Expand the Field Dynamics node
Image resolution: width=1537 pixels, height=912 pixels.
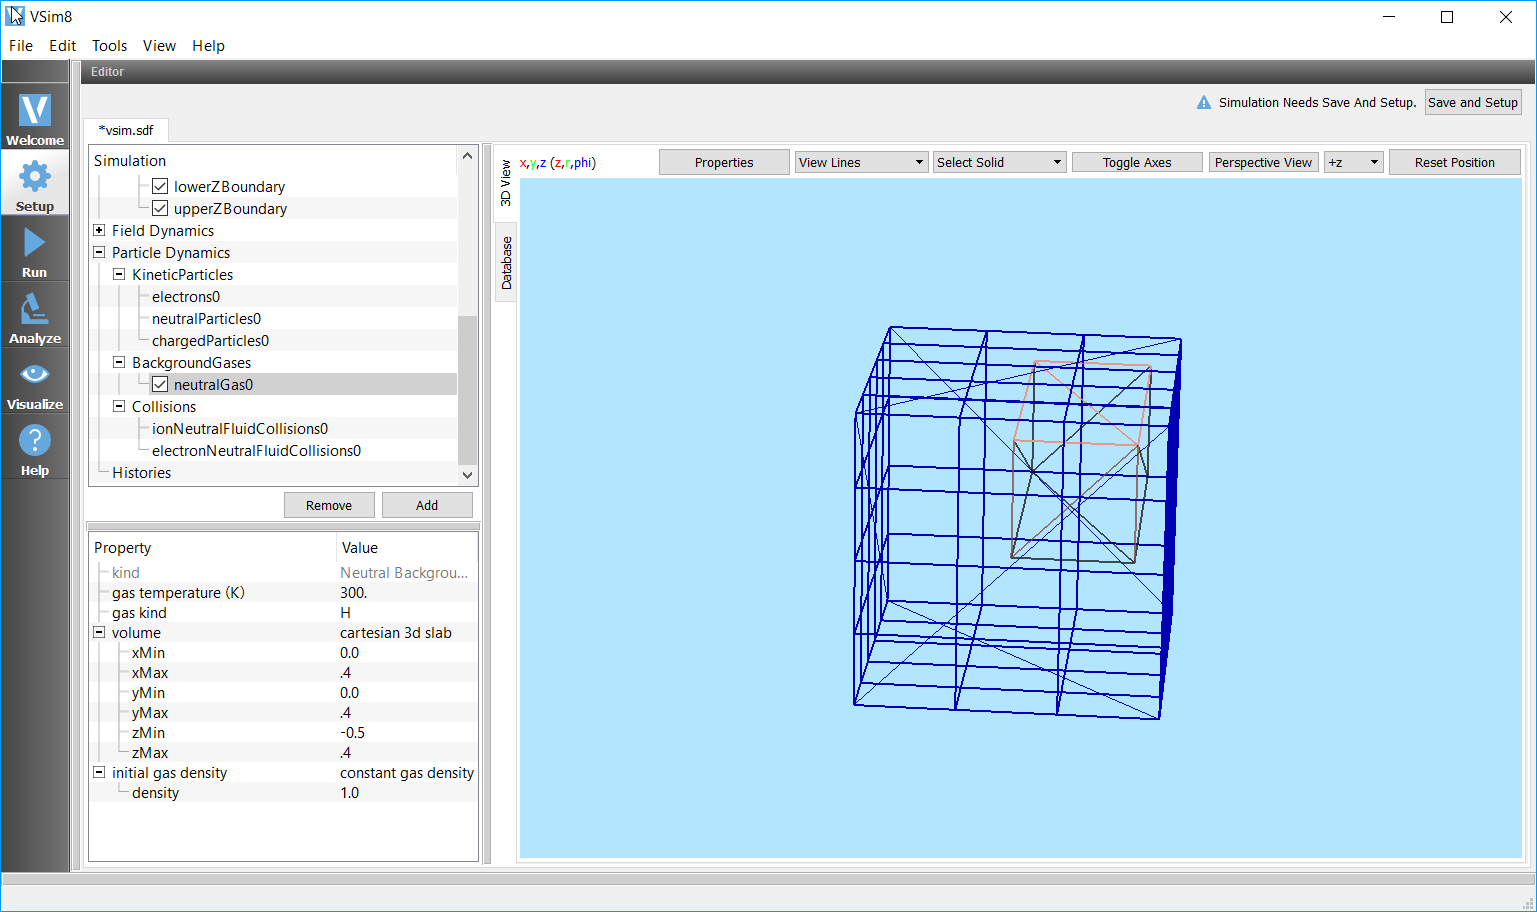99,230
